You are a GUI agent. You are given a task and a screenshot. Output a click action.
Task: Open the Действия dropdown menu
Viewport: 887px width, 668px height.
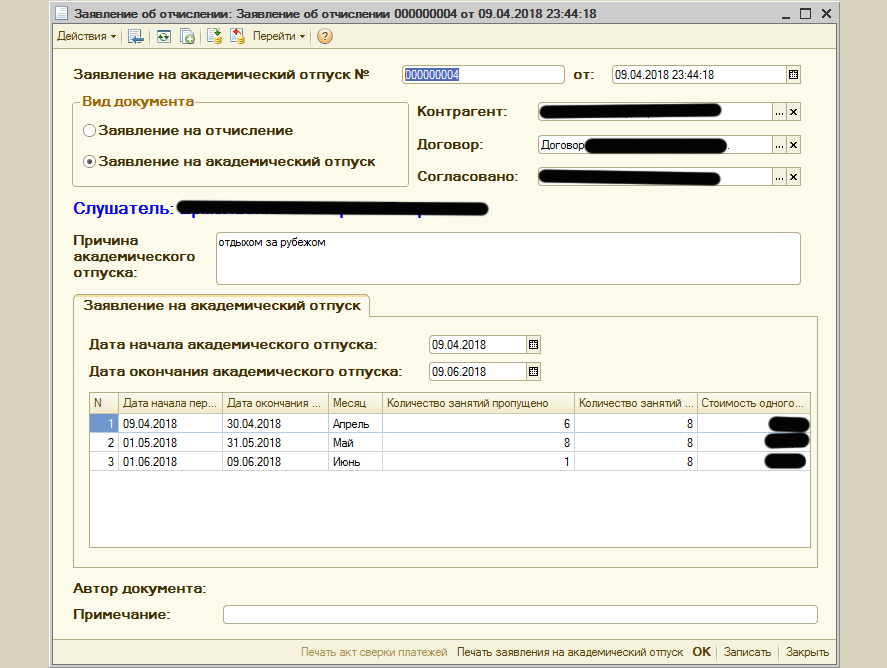86,36
